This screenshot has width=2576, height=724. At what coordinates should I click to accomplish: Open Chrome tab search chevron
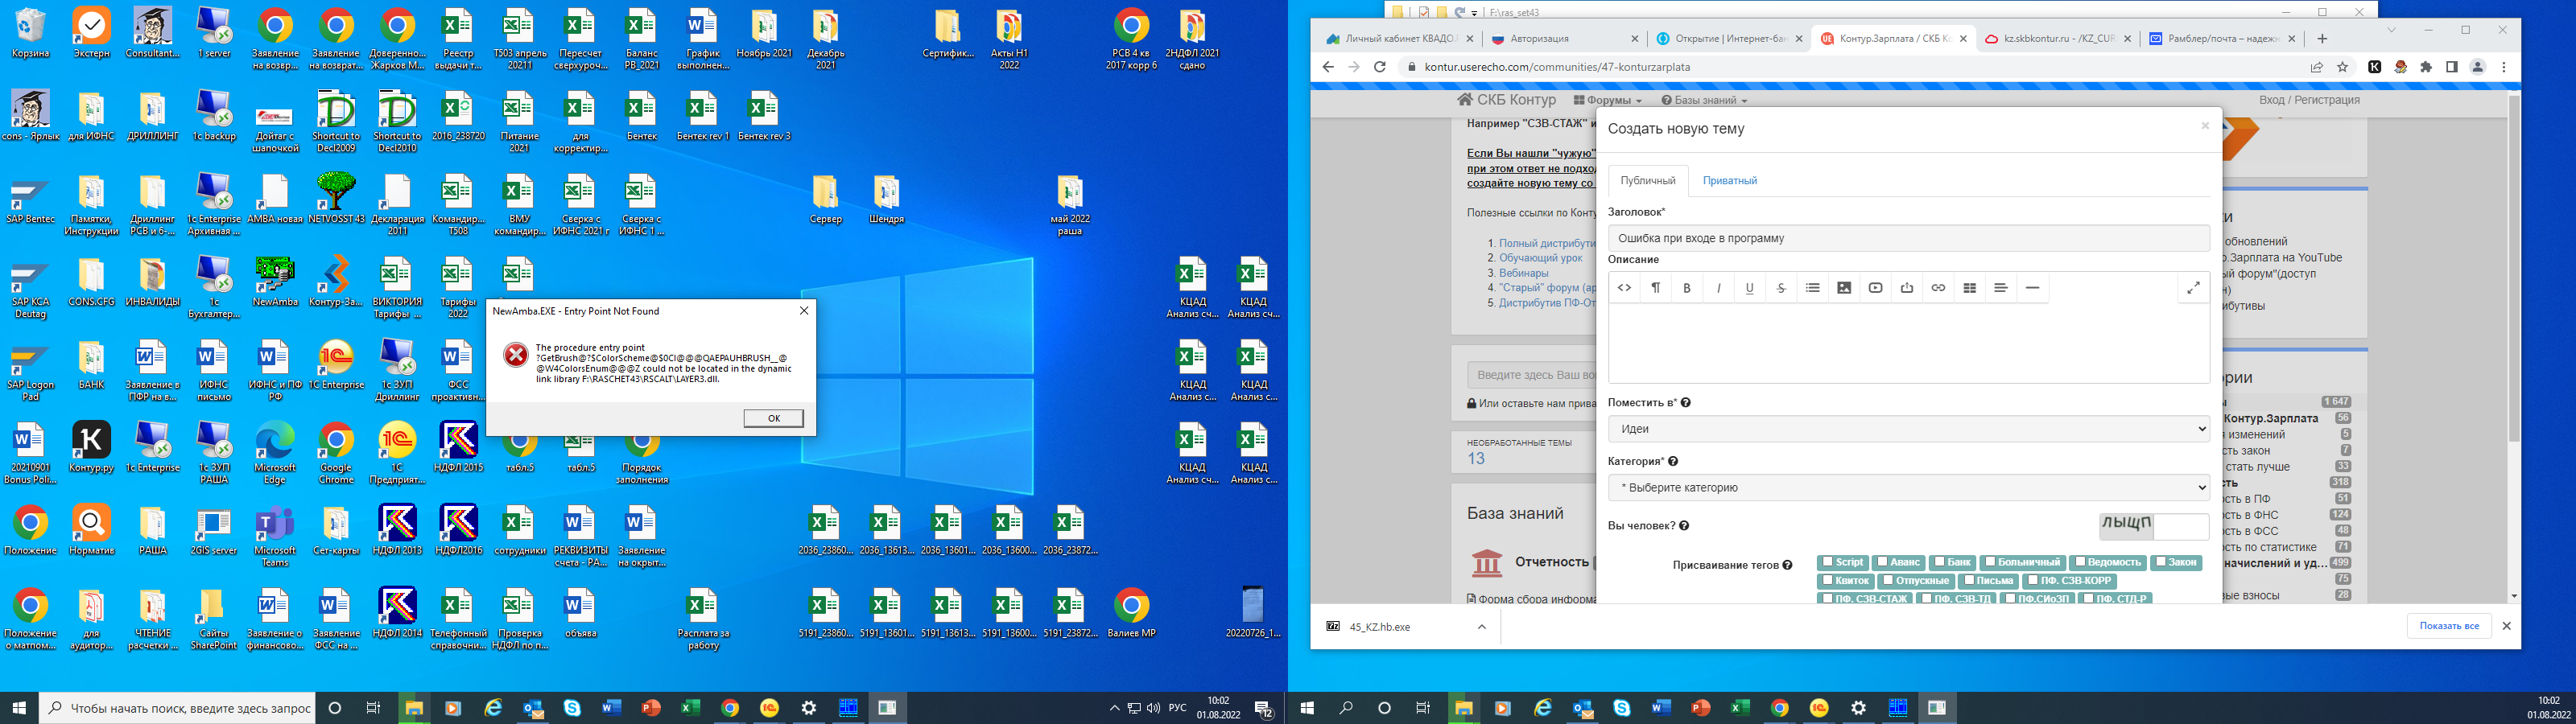click(2392, 30)
